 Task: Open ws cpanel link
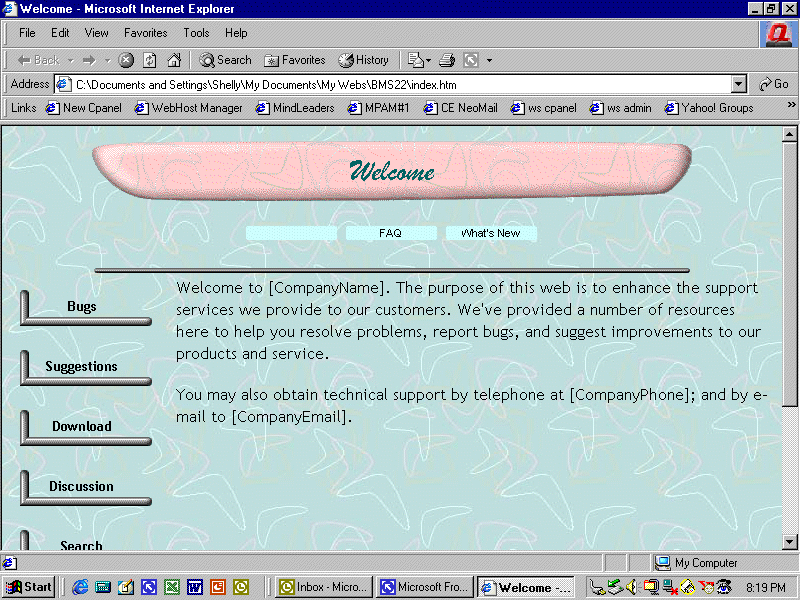click(x=543, y=108)
